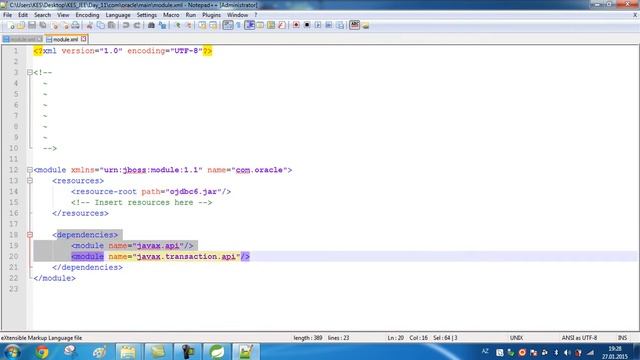Click the green Spring leaf taskbar icon

point(217,352)
